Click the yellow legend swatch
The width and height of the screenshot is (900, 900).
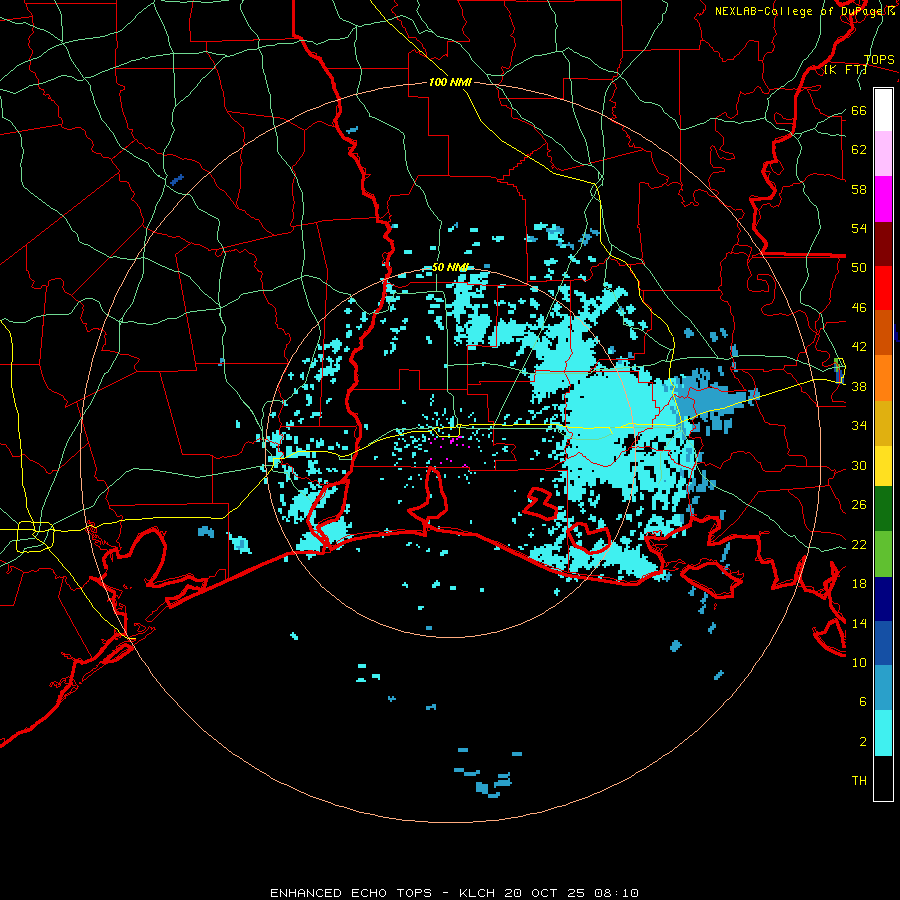pyautogui.click(x=883, y=466)
